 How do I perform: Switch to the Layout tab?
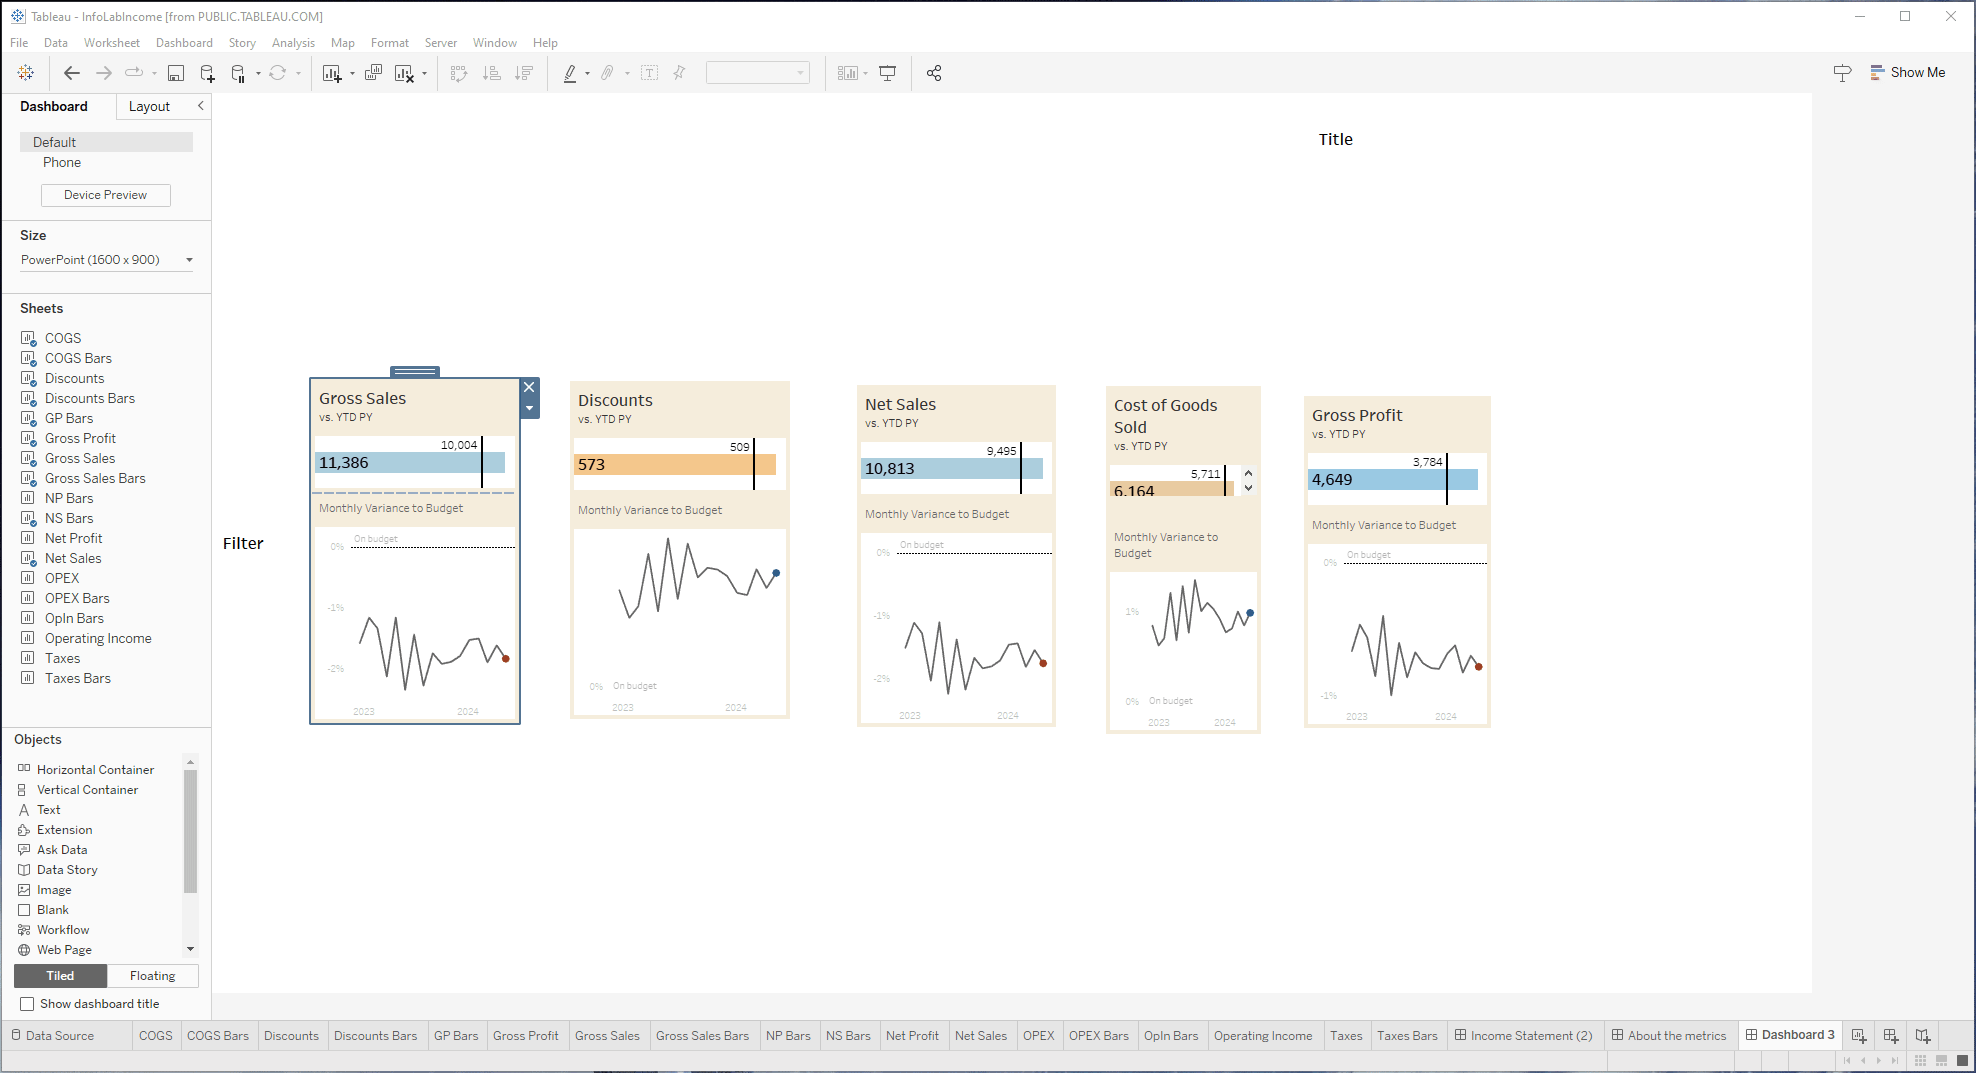click(x=149, y=107)
